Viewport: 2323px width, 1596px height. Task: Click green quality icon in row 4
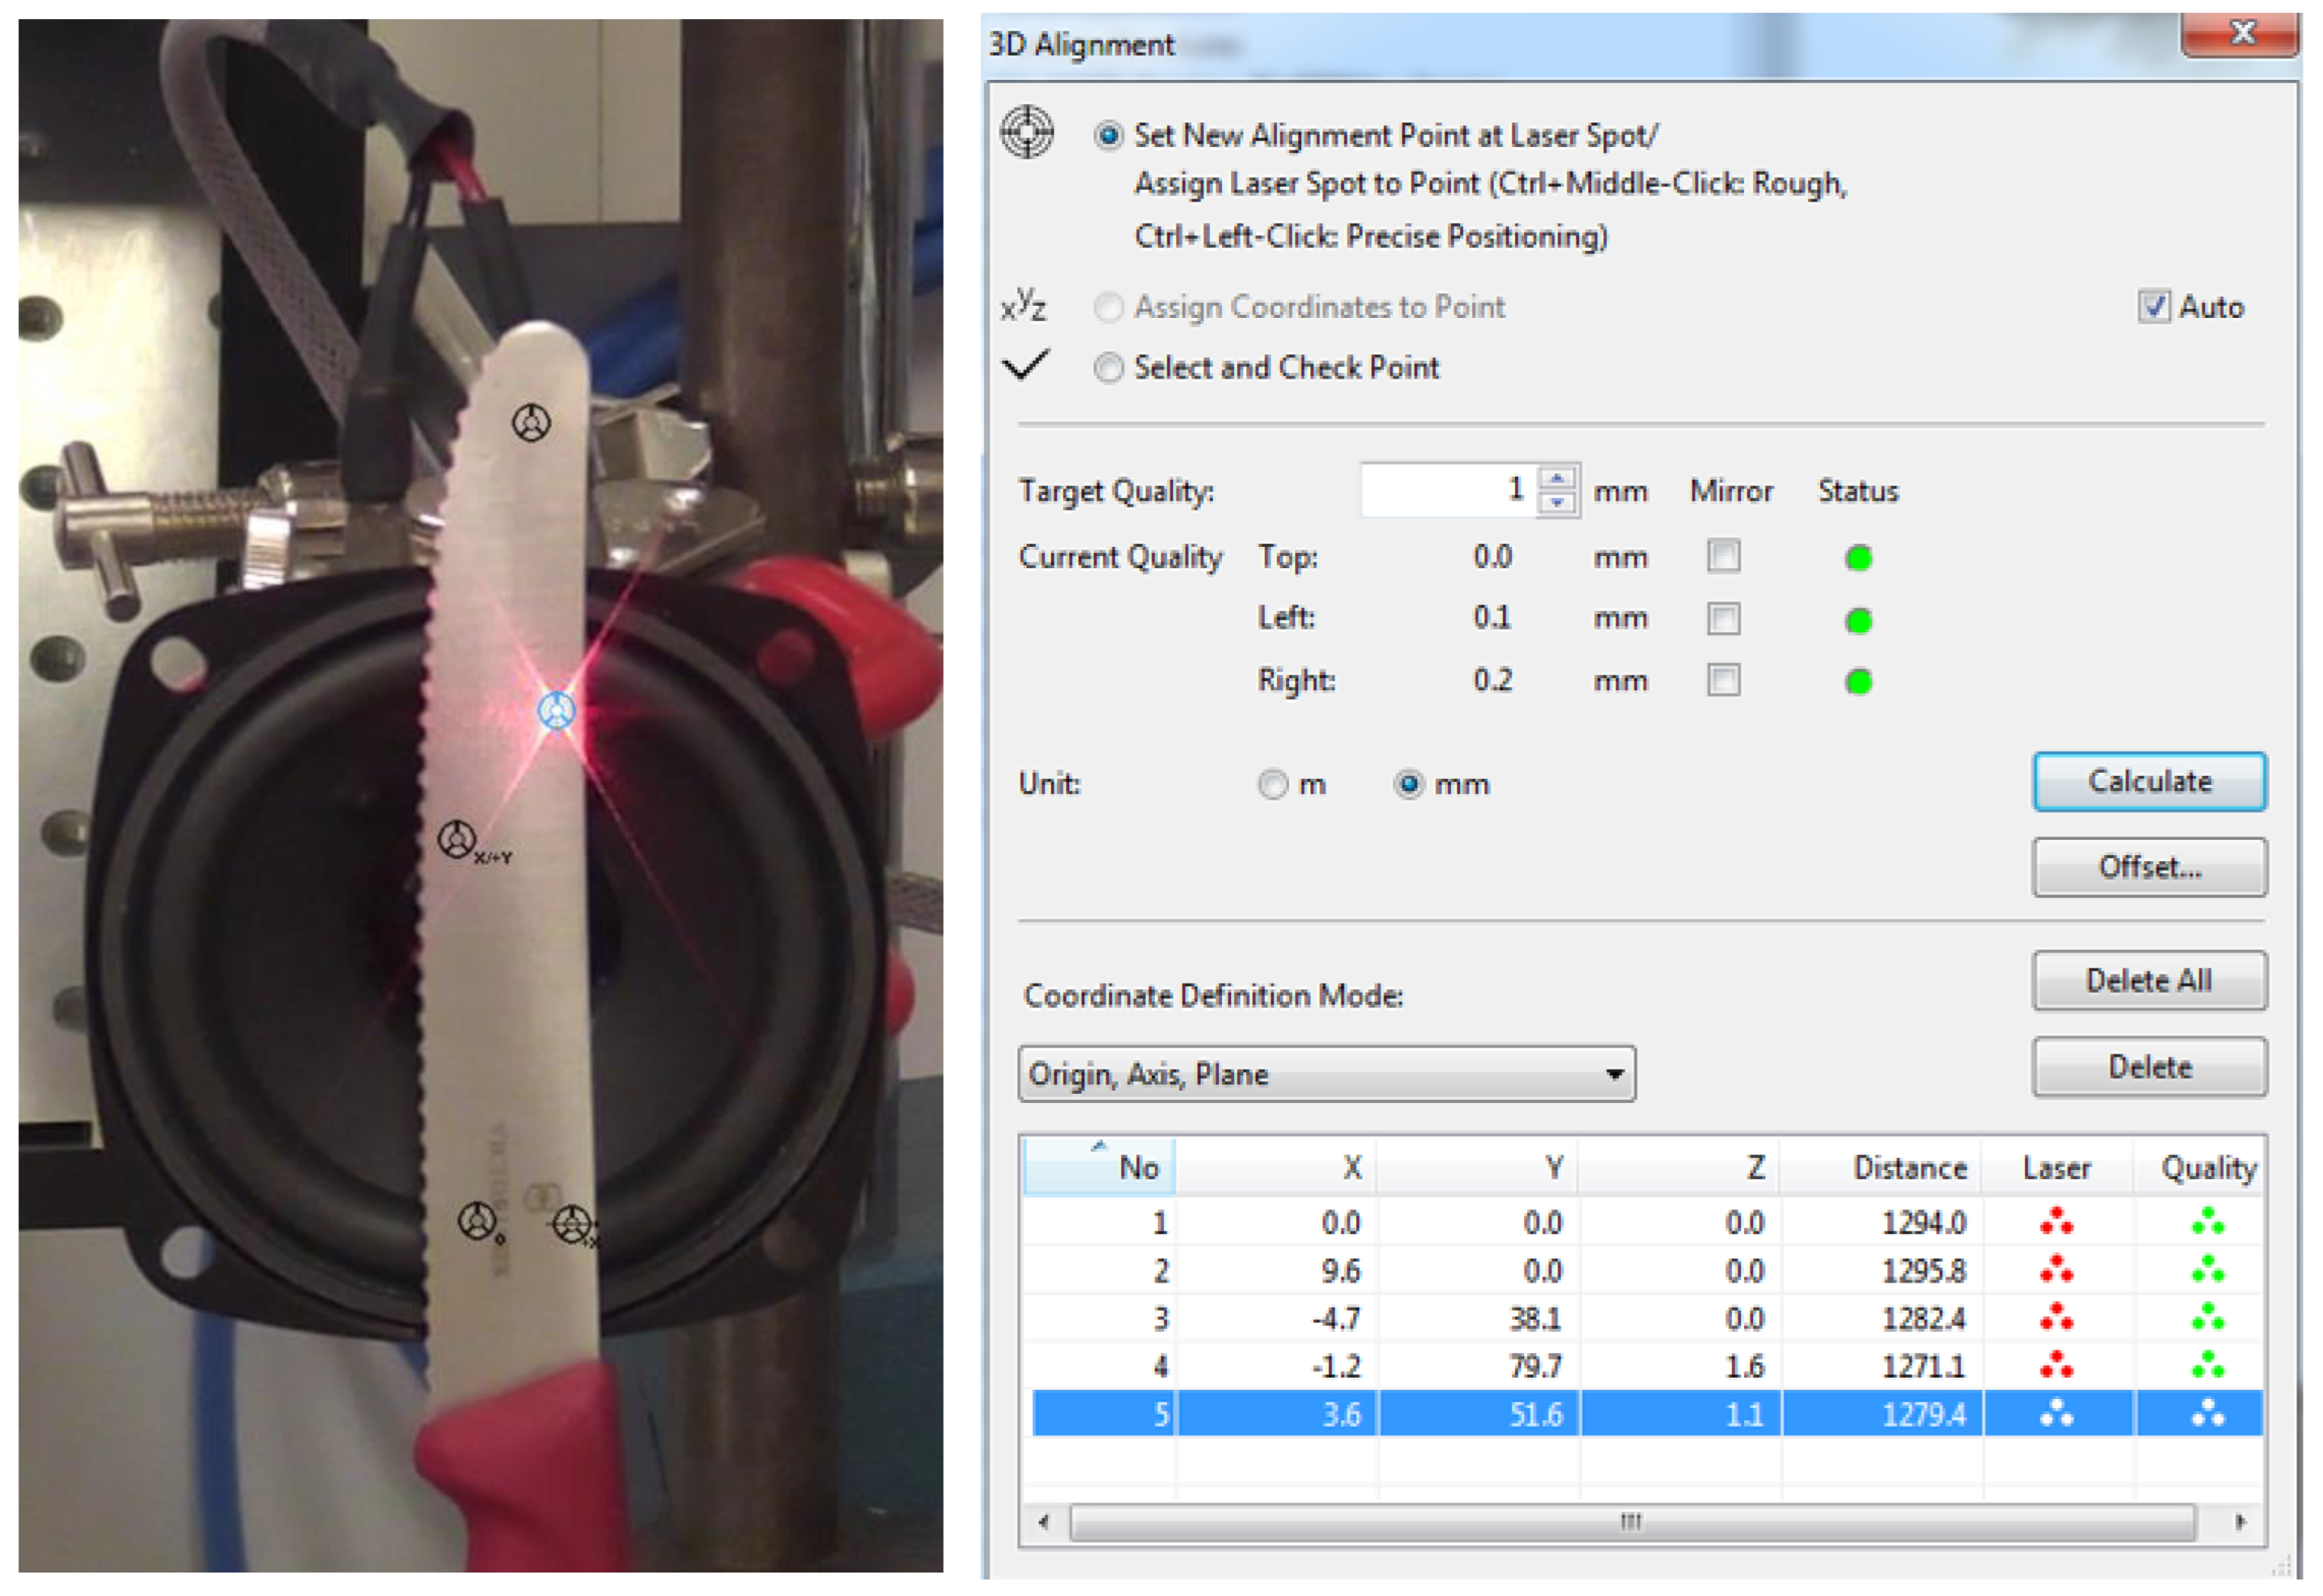coord(2207,1365)
